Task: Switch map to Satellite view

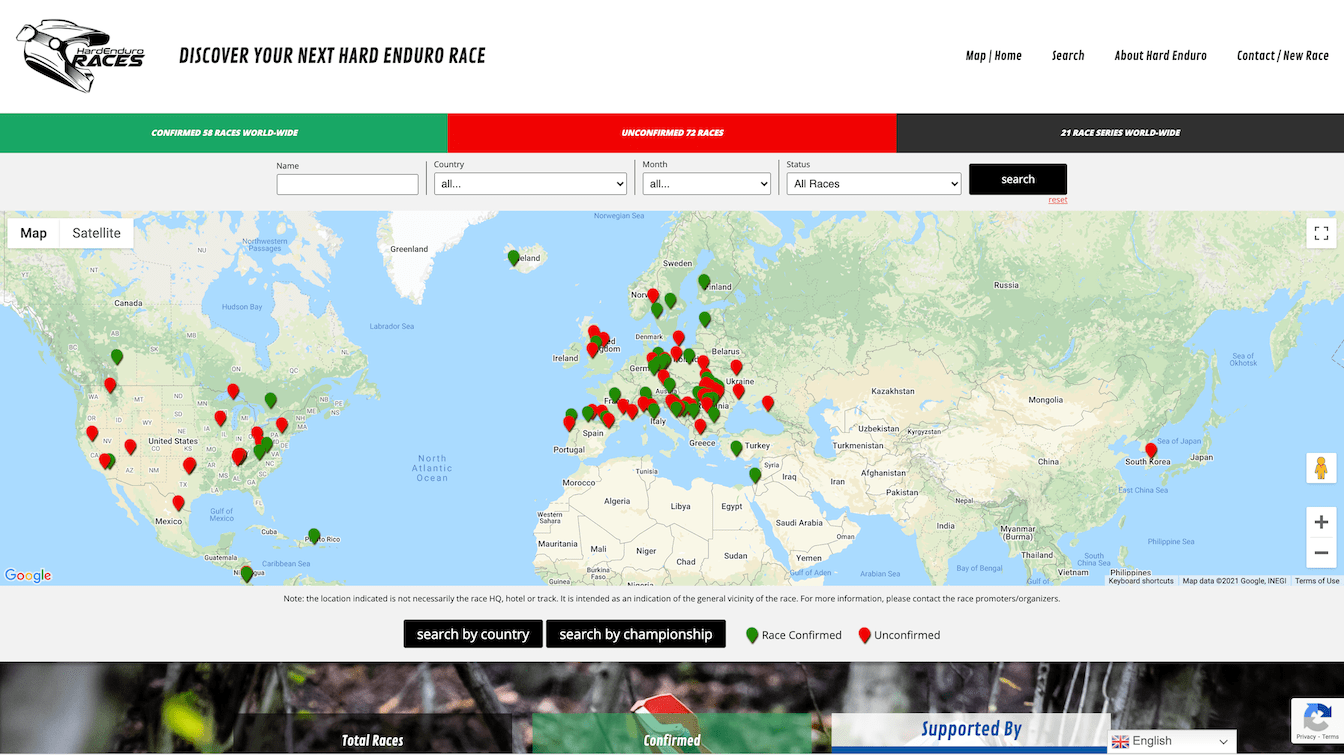Action: pyautogui.click(x=96, y=233)
